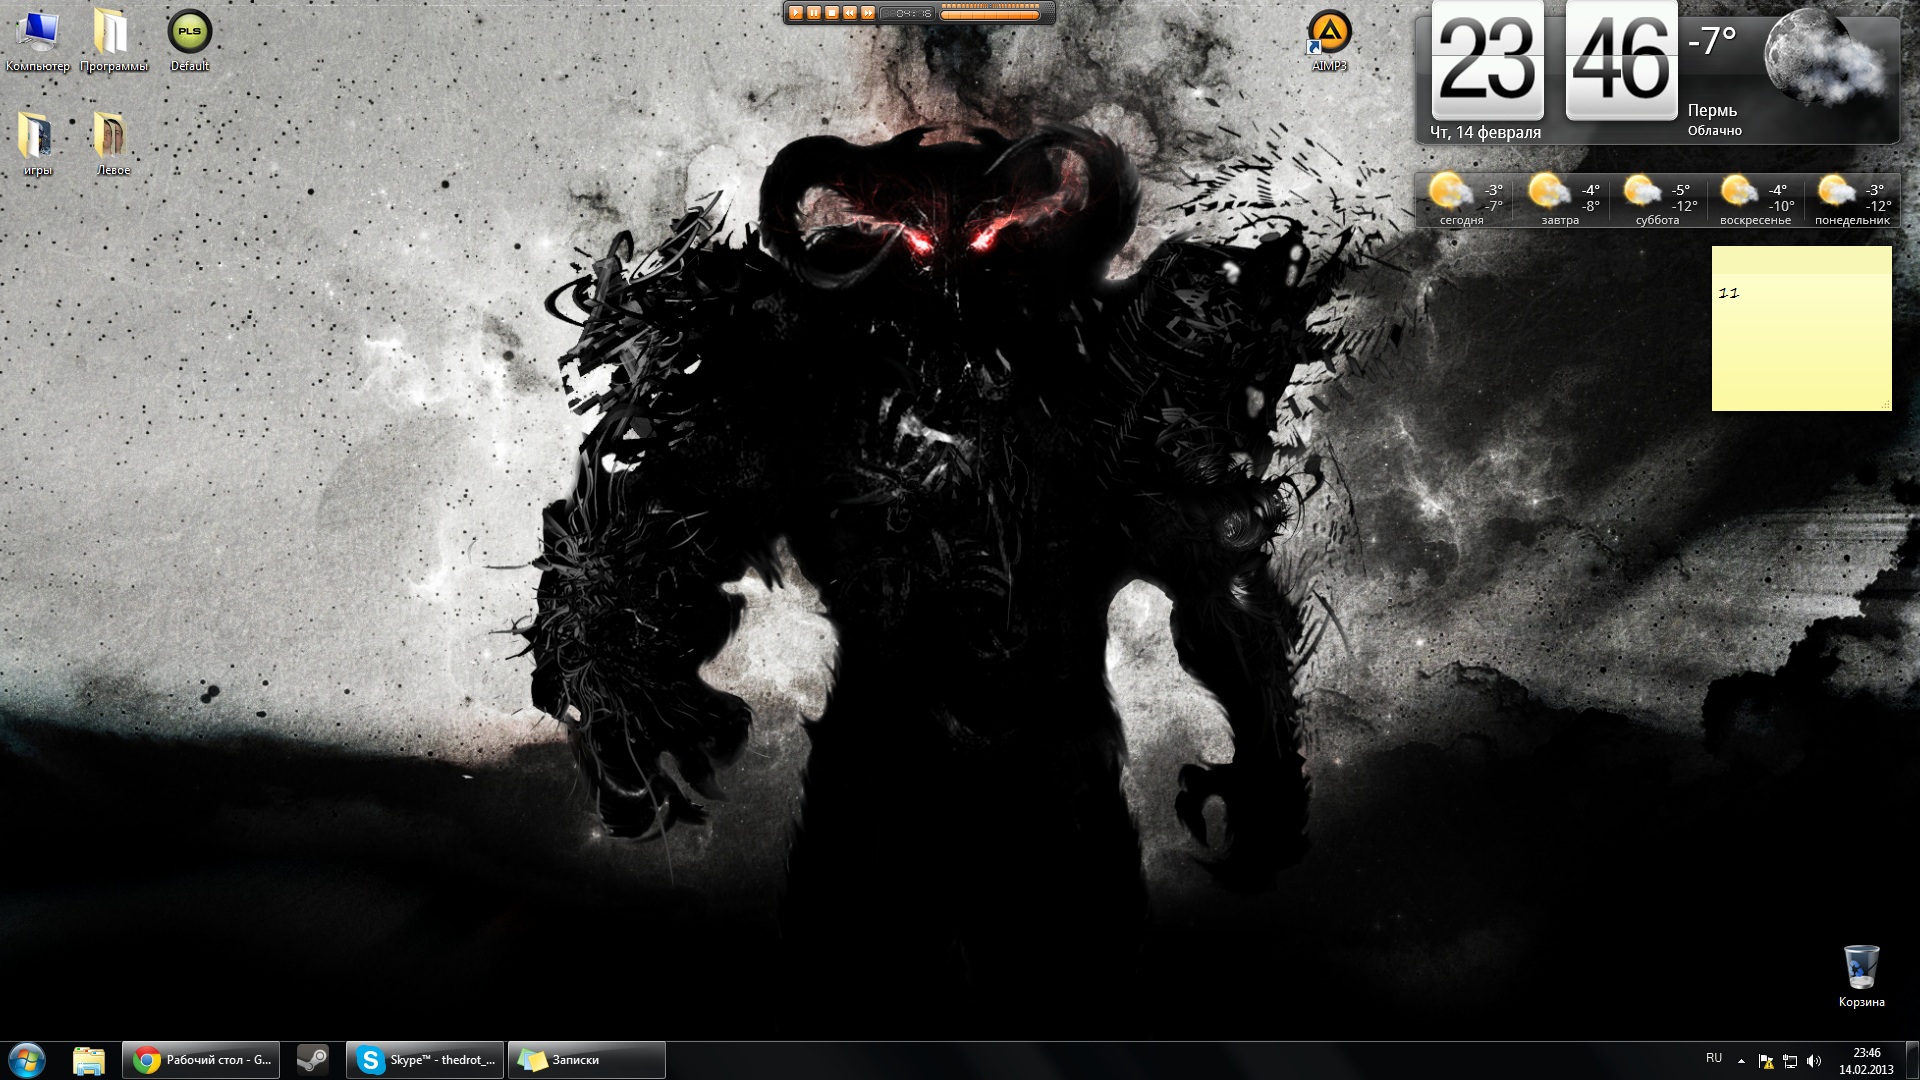
Task: Open Windows Explorer from taskbar
Action: [89, 1060]
